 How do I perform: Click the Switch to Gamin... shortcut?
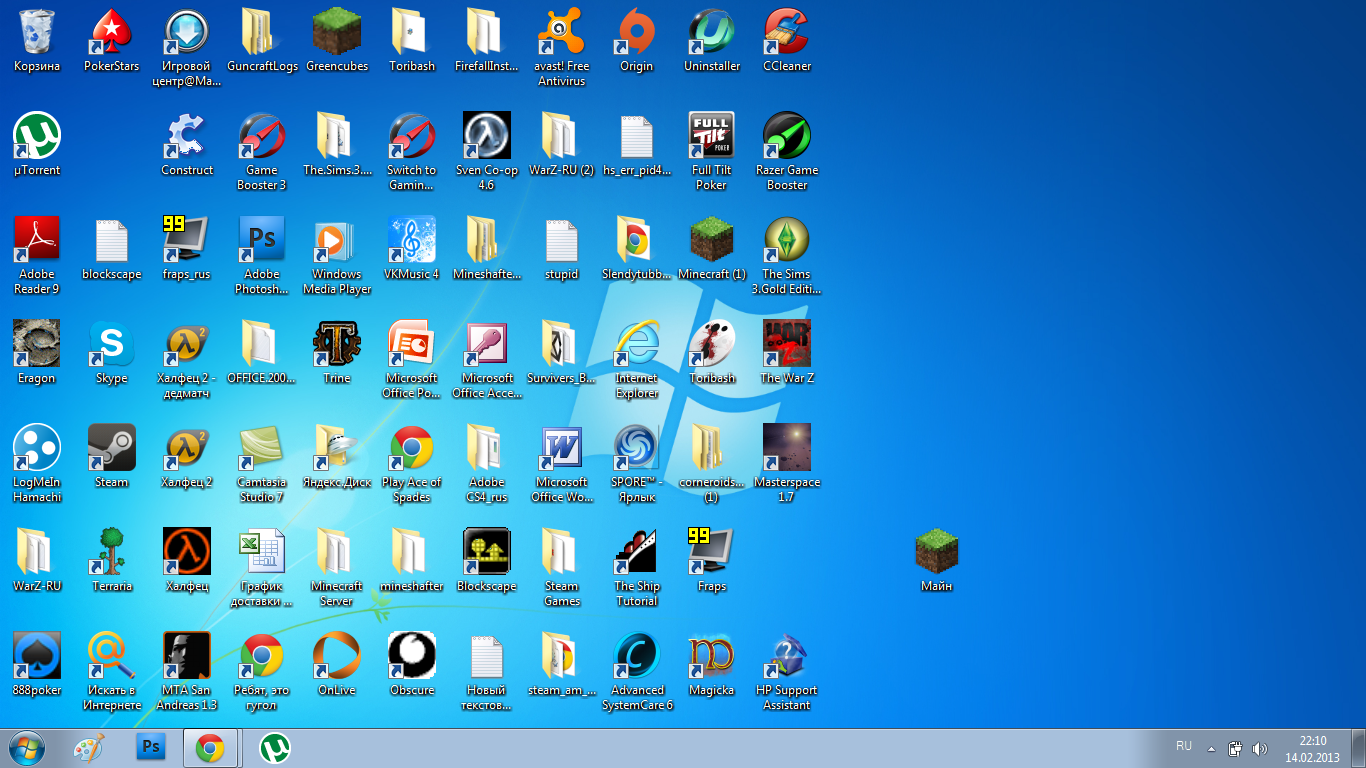(x=412, y=136)
